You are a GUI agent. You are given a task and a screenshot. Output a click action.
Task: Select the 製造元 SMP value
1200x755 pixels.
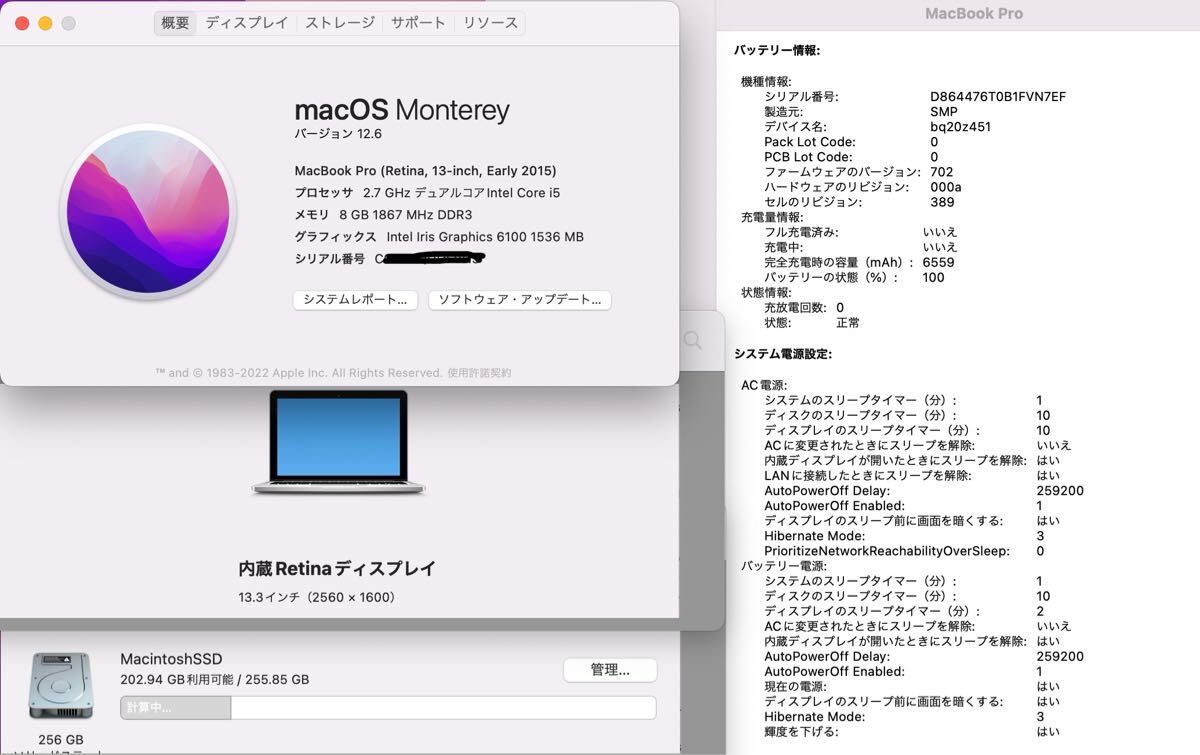coord(944,112)
